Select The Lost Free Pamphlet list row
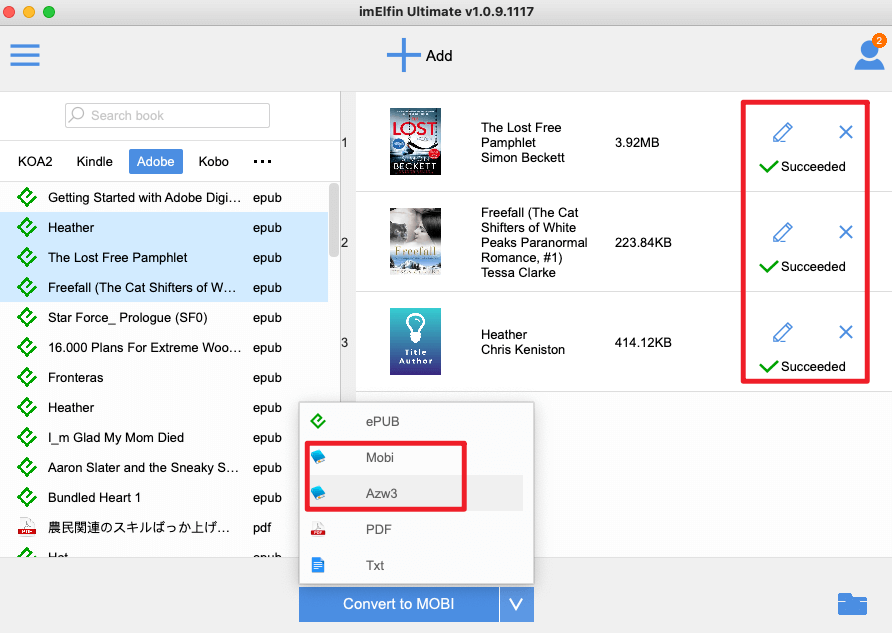The image size is (892, 633). (164, 258)
